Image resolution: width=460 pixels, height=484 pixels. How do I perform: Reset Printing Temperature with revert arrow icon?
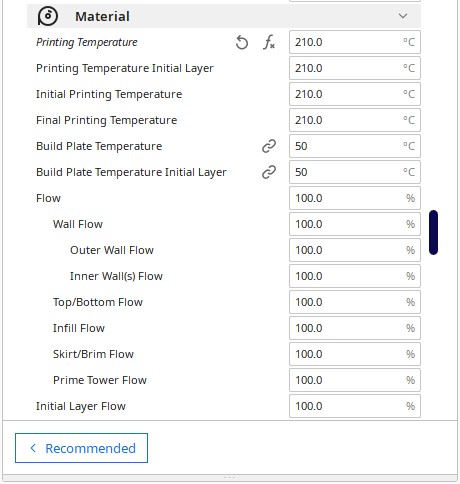click(242, 43)
